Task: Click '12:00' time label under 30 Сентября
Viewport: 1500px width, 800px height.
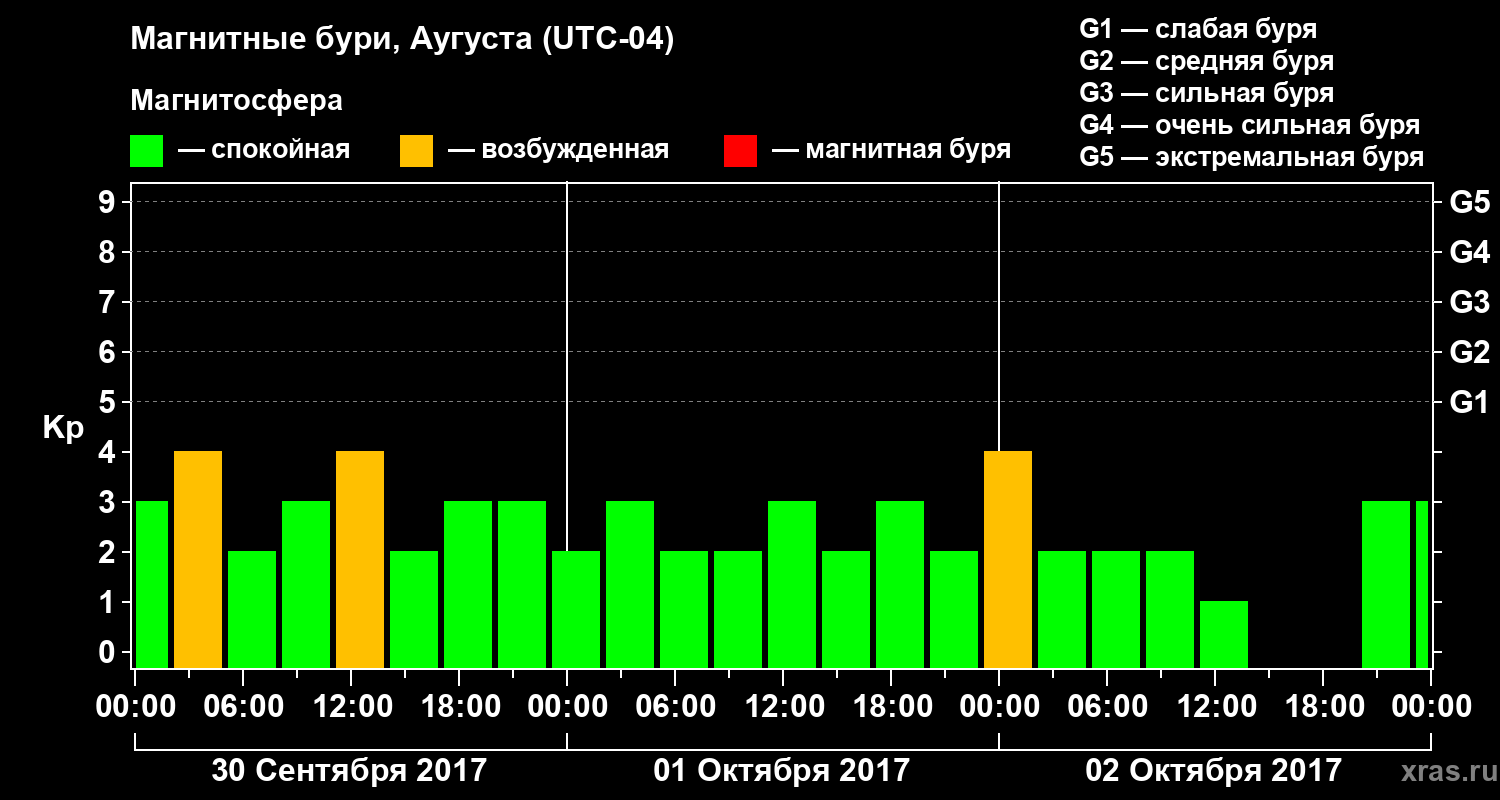Action: [351, 707]
